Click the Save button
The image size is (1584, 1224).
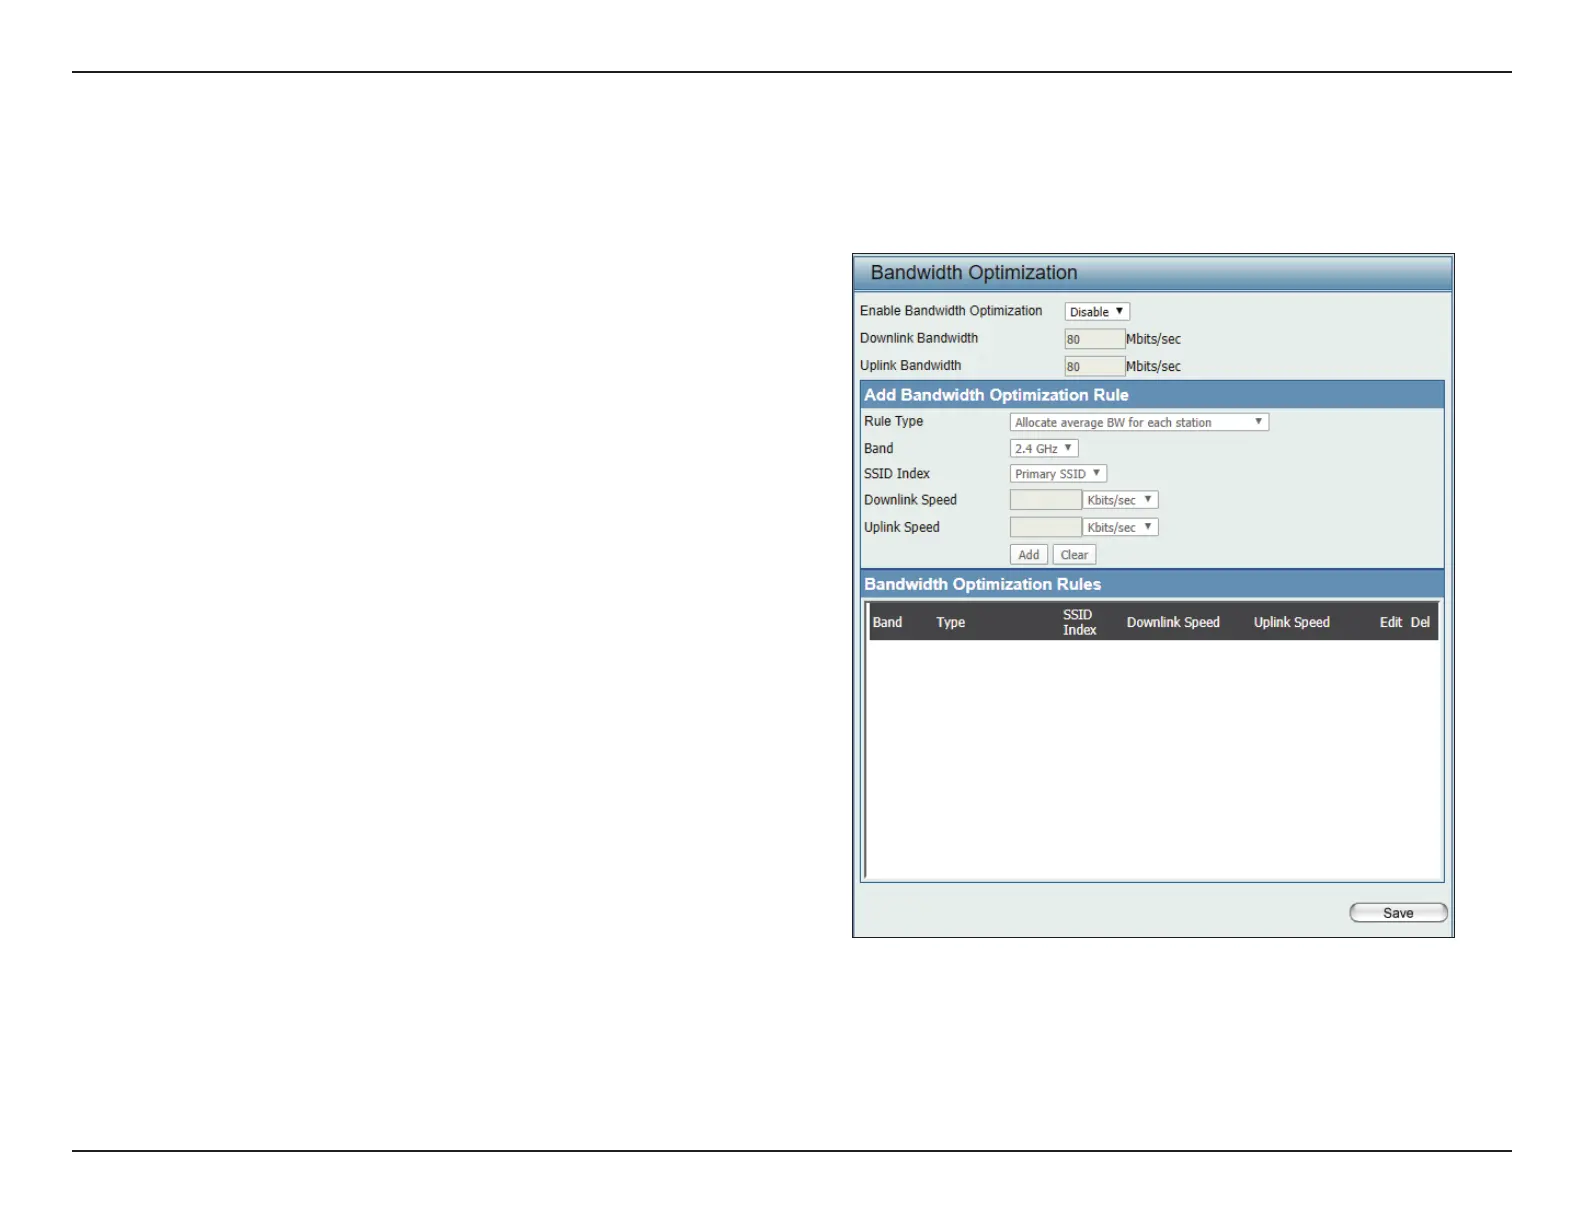click(x=1398, y=913)
